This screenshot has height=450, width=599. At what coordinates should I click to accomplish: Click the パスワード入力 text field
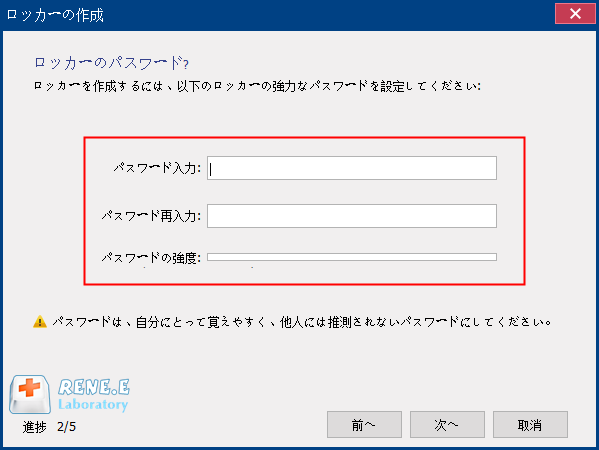(352, 168)
